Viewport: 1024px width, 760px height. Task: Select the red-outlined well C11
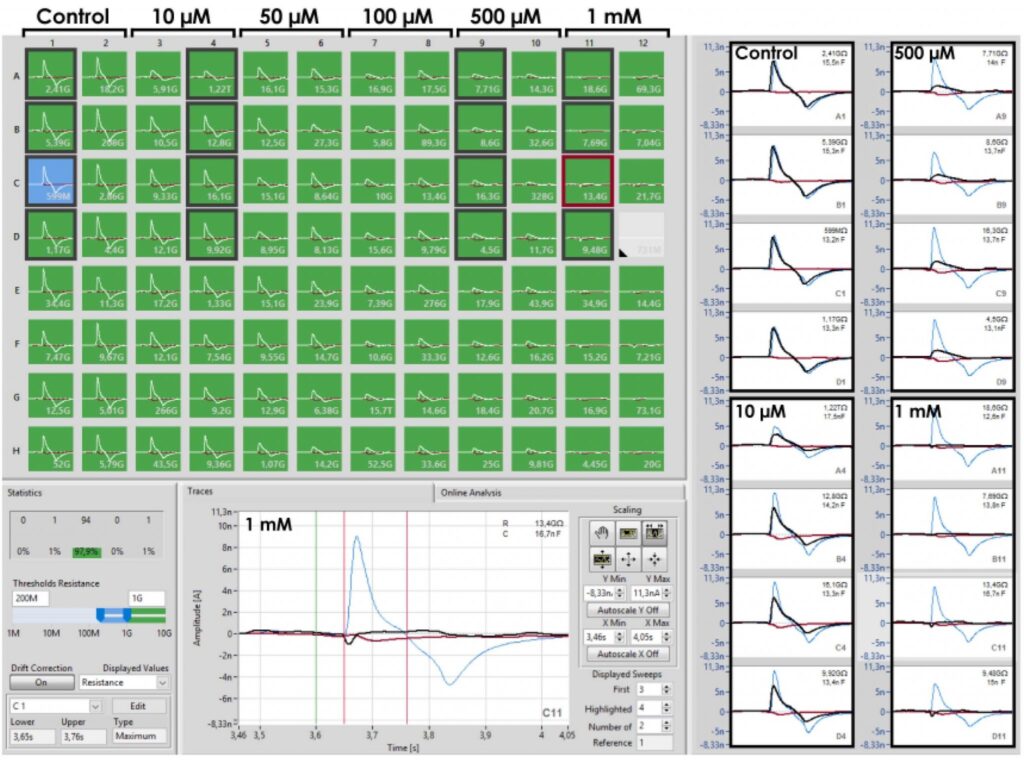pos(588,183)
